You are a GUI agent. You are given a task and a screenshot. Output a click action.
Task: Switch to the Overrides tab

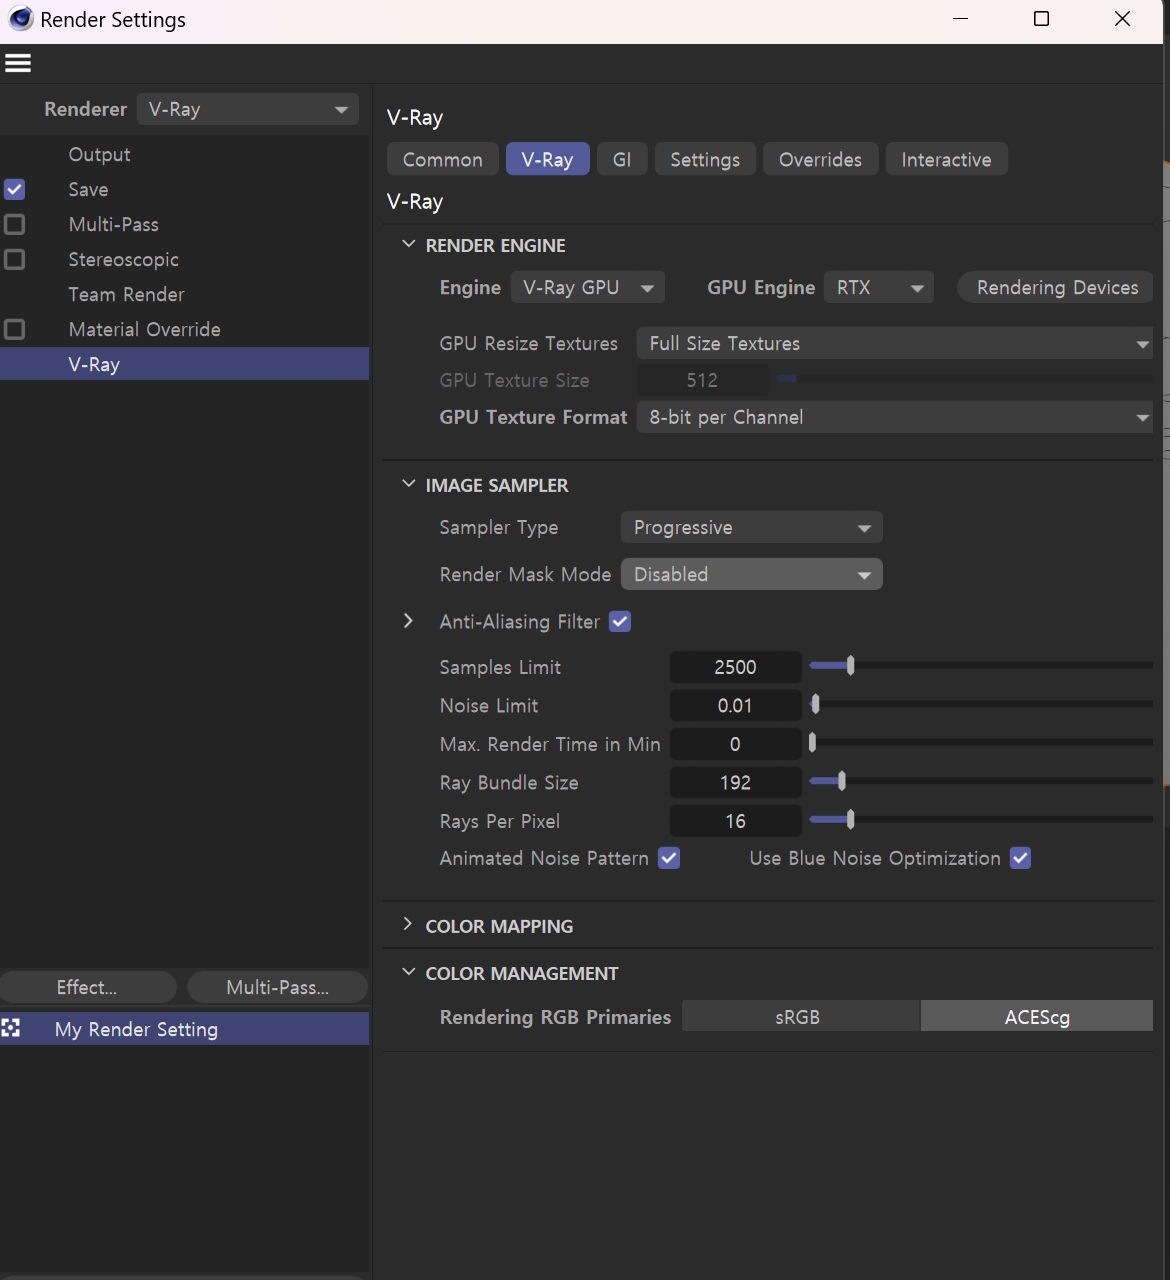click(x=820, y=159)
